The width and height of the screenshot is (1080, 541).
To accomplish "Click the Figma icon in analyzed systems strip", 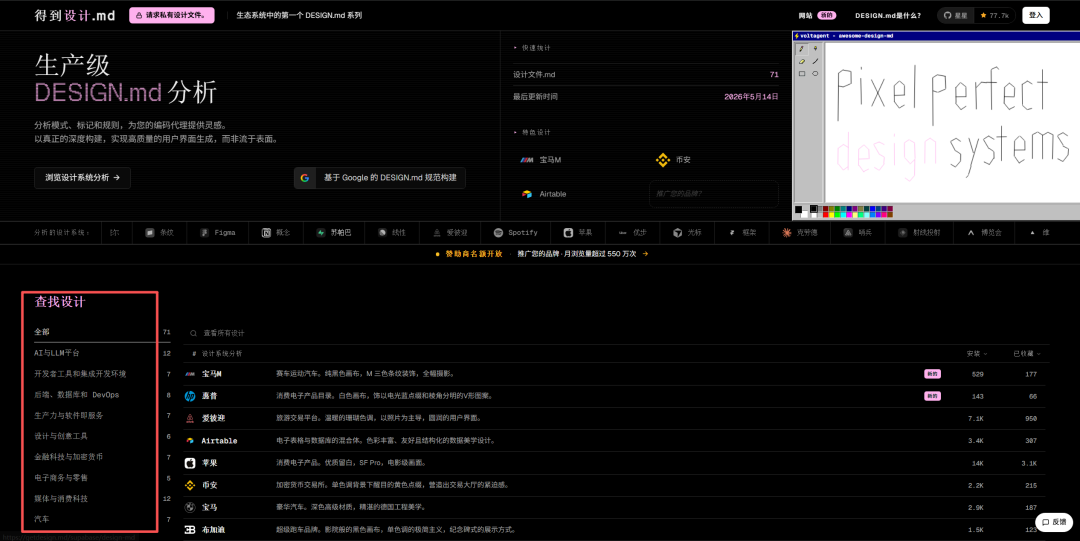I will [204, 233].
